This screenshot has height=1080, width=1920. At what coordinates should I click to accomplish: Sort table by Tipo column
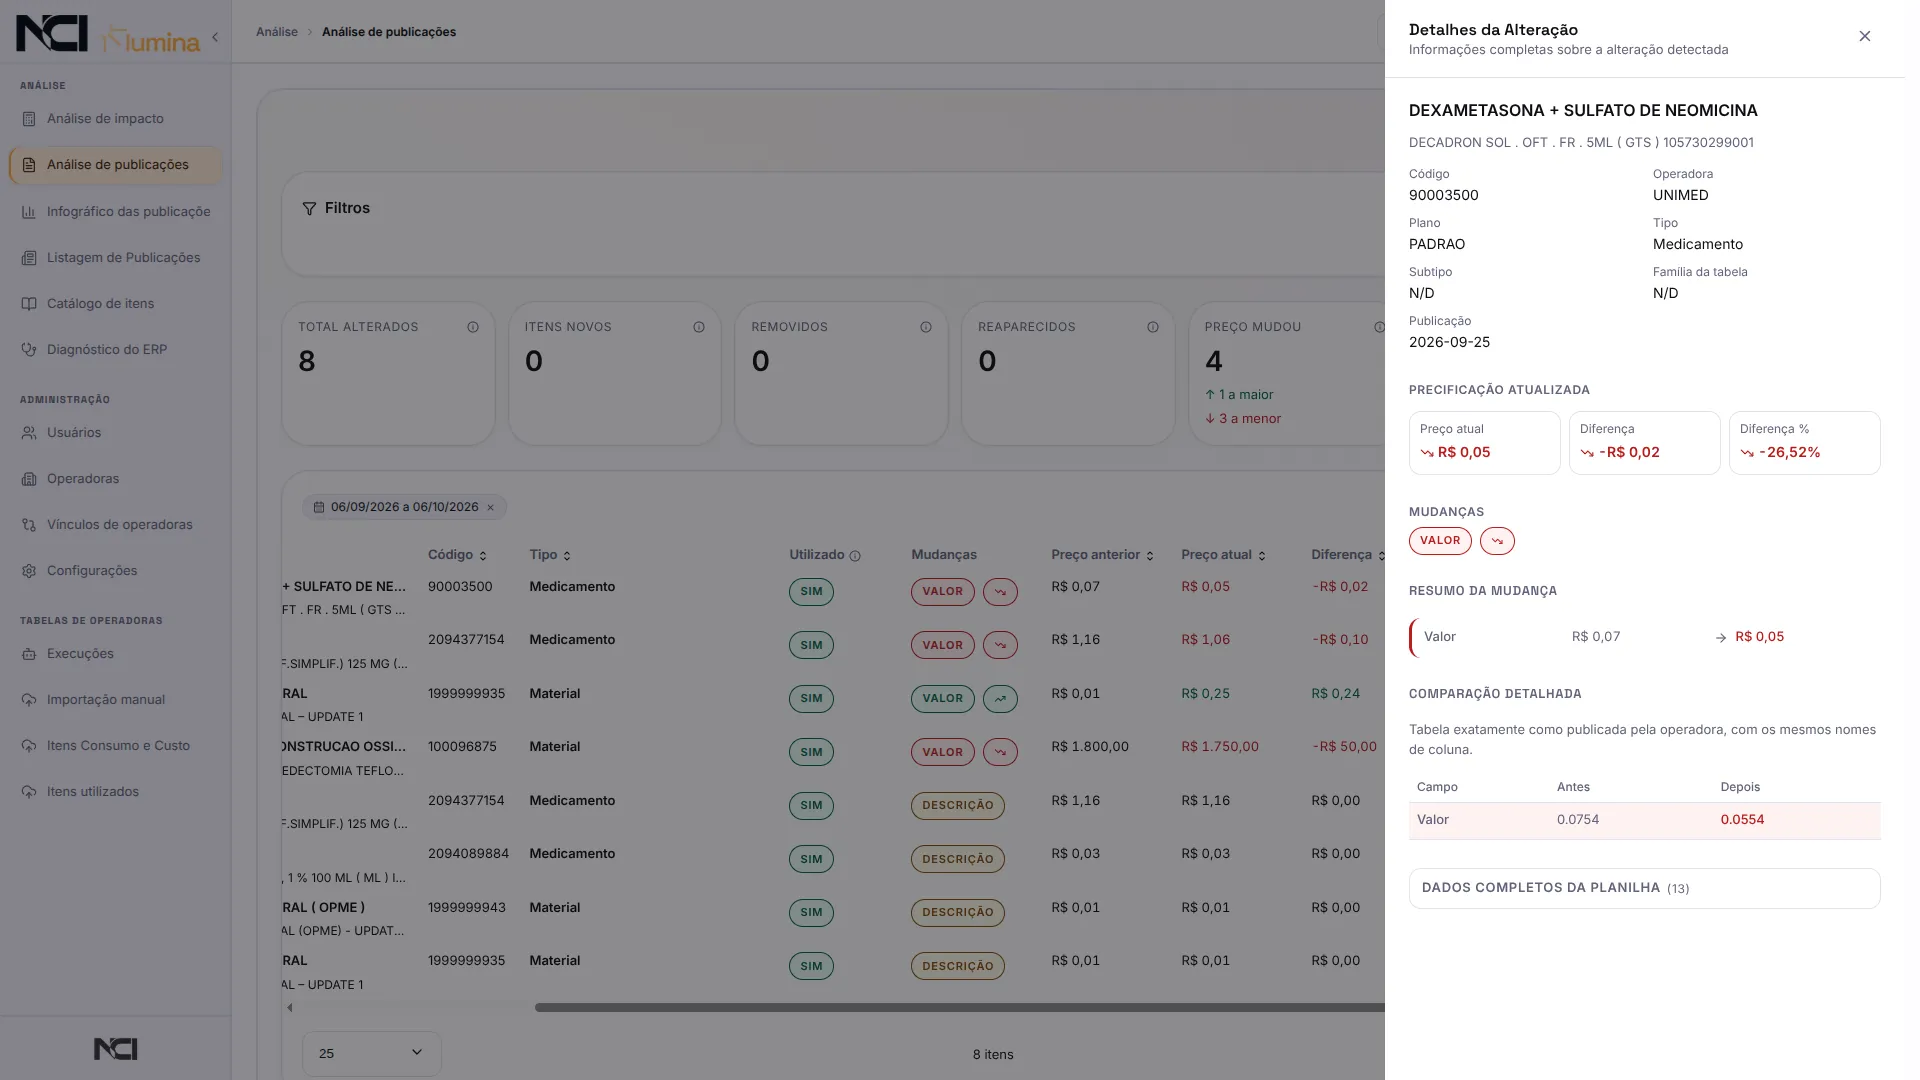550,555
